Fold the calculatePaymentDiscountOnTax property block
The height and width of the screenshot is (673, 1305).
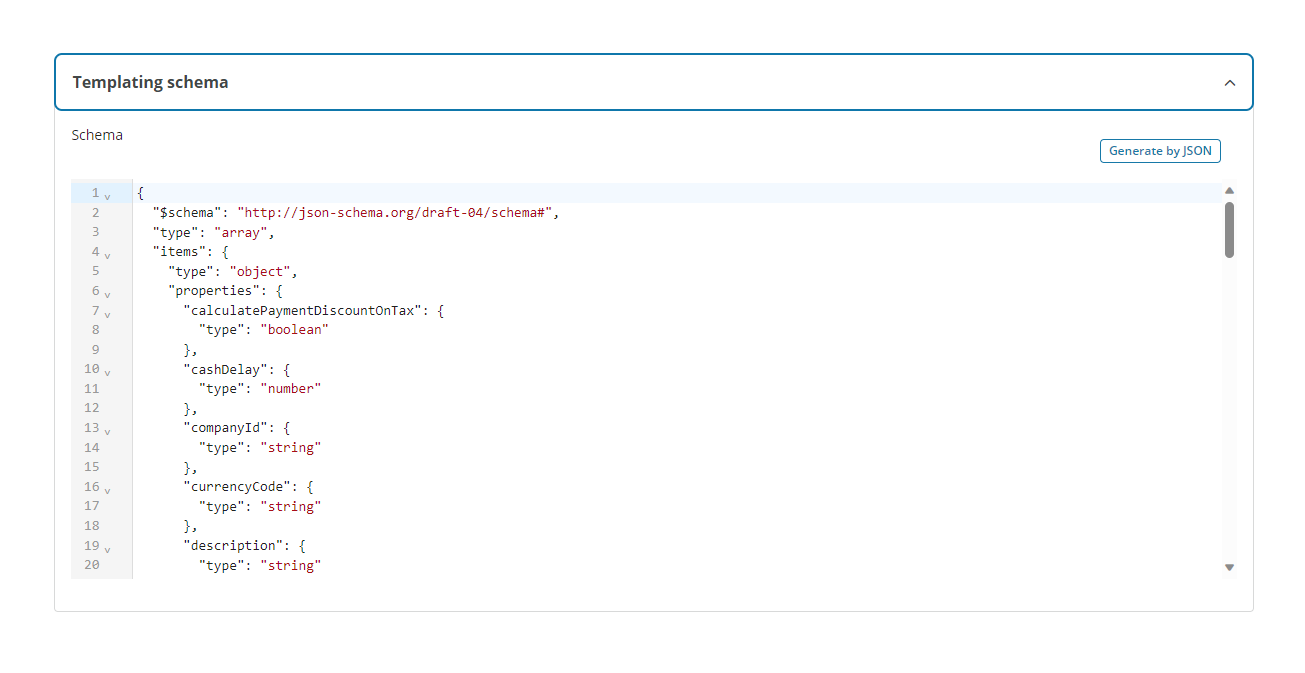click(107, 312)
